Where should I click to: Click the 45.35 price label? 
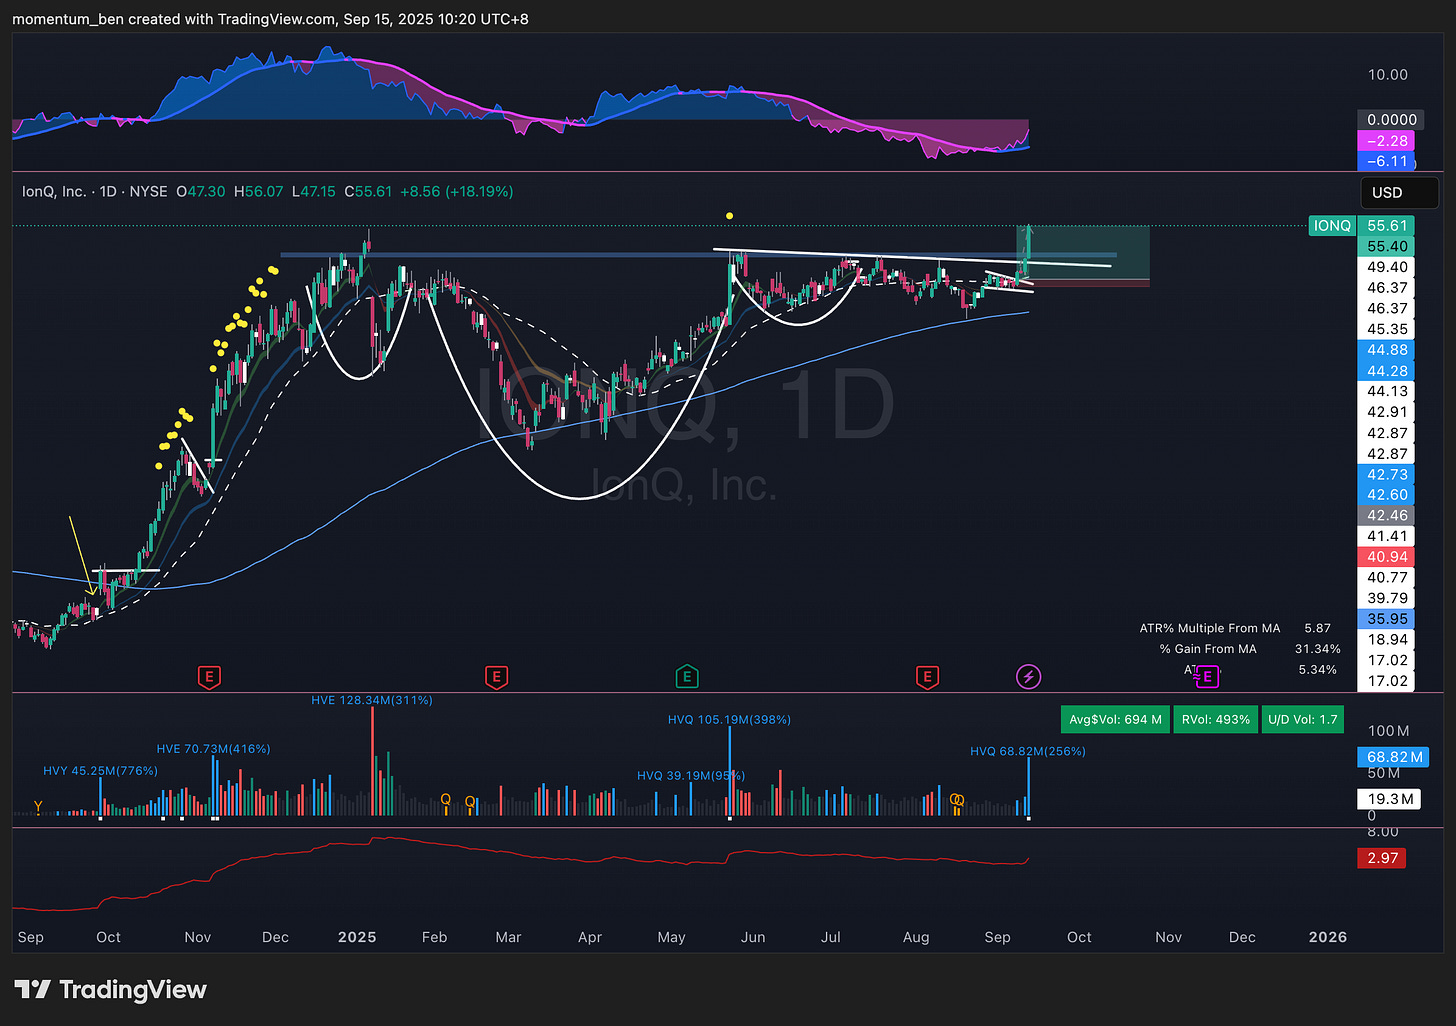[x=1387, y=329]
